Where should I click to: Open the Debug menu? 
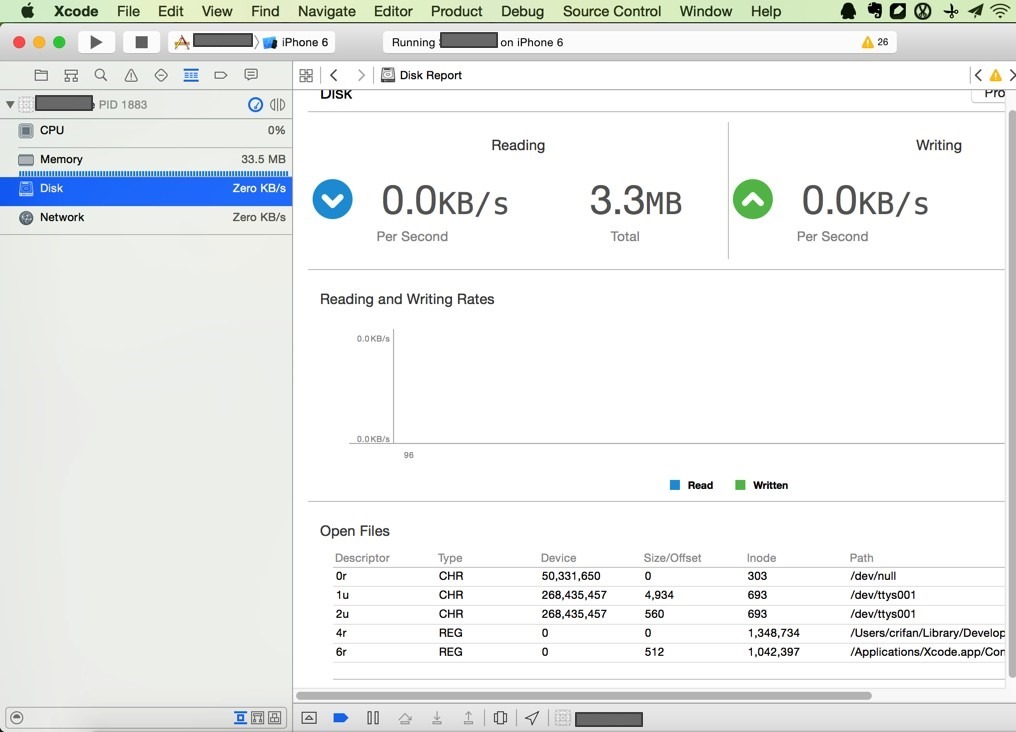click(522, 11)
